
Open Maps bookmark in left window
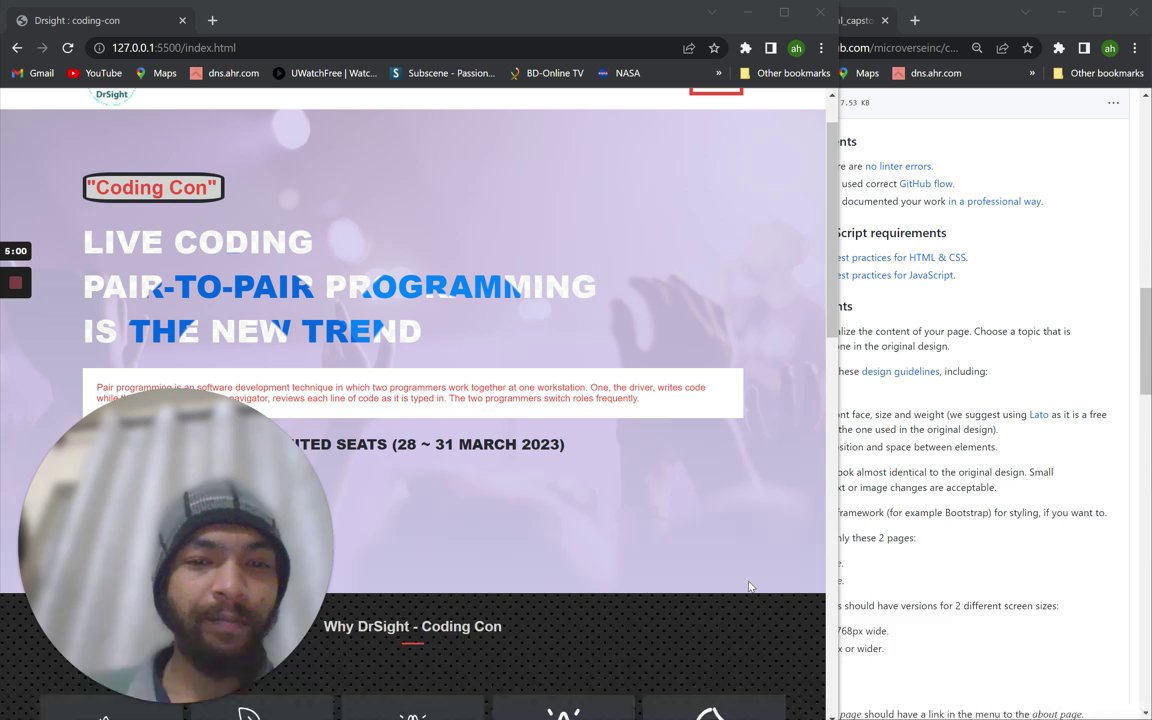tap(156, 73)
